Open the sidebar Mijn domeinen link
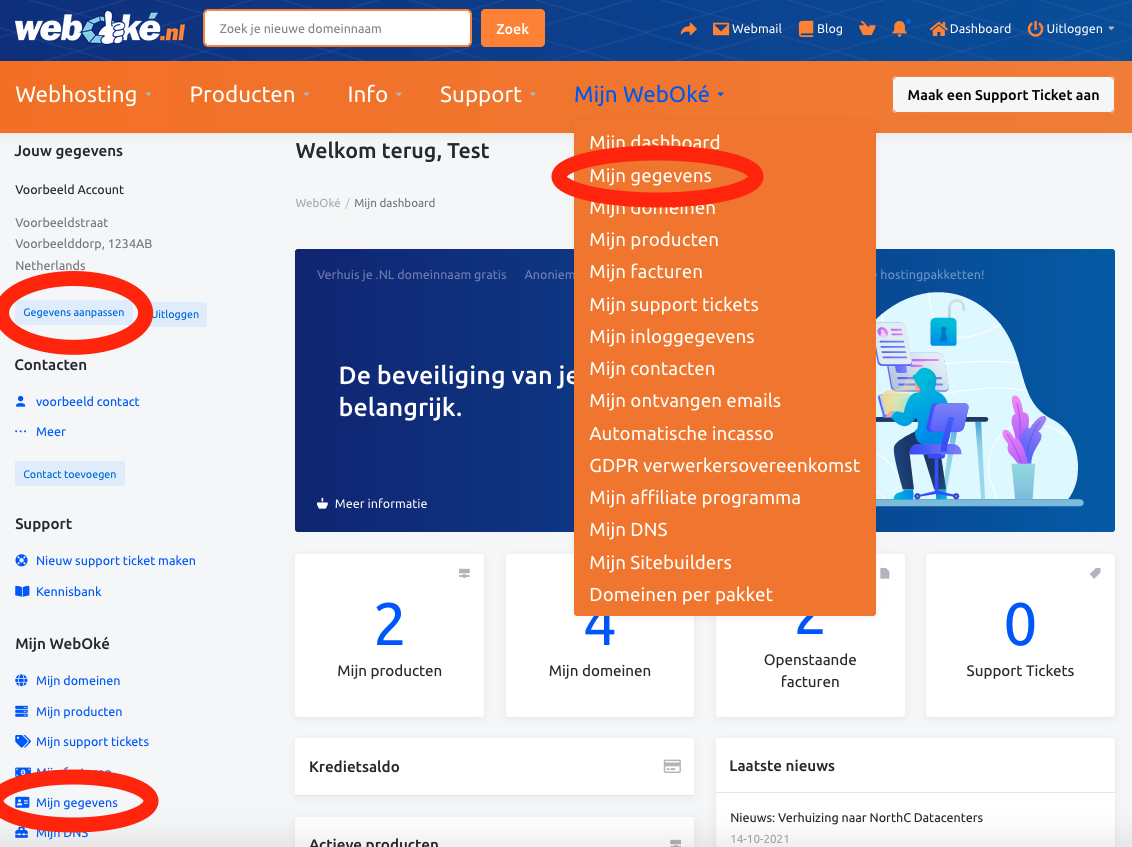Viewport: 1132px width, 847px height. (78, 680)
